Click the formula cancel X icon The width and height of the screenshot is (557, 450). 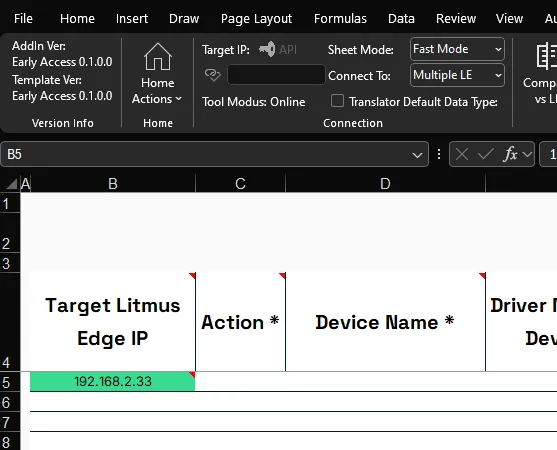click(x=461, y=154)
